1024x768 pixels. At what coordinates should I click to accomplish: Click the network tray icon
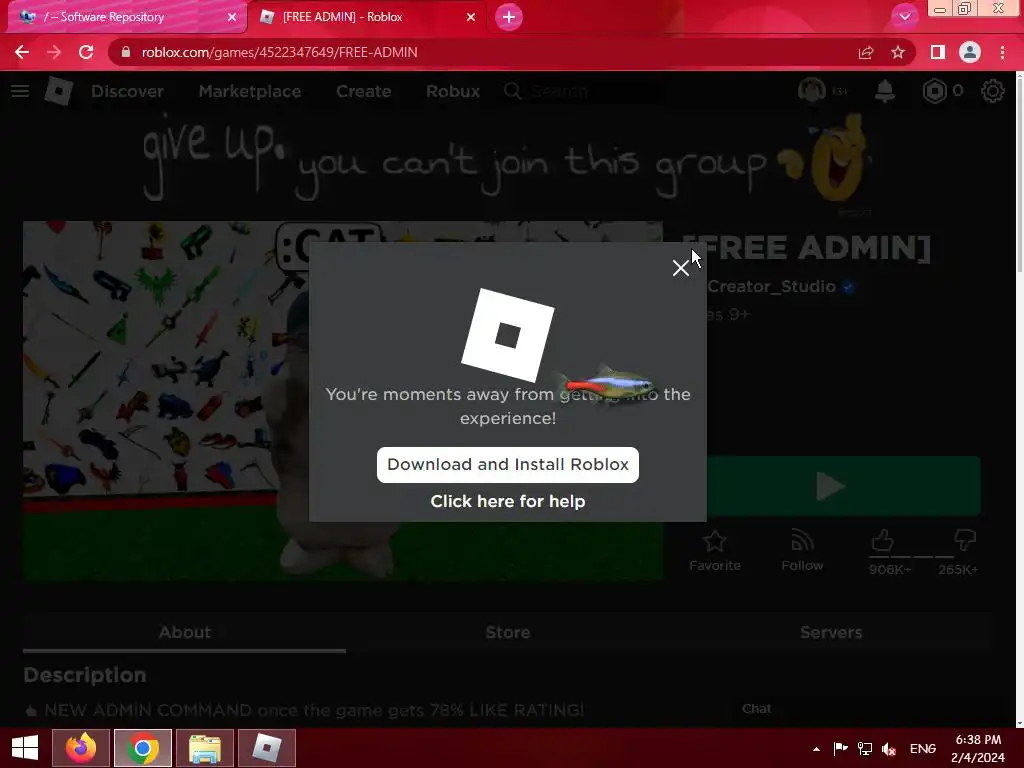(x=865, y=749)
